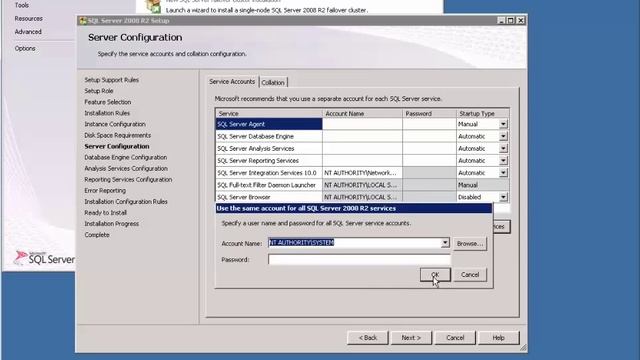Screen dimensions: 640x360
Task: Open Startup Type dropdown for Analysis Services
Action: pyautogui.click(x=503, y=149)
